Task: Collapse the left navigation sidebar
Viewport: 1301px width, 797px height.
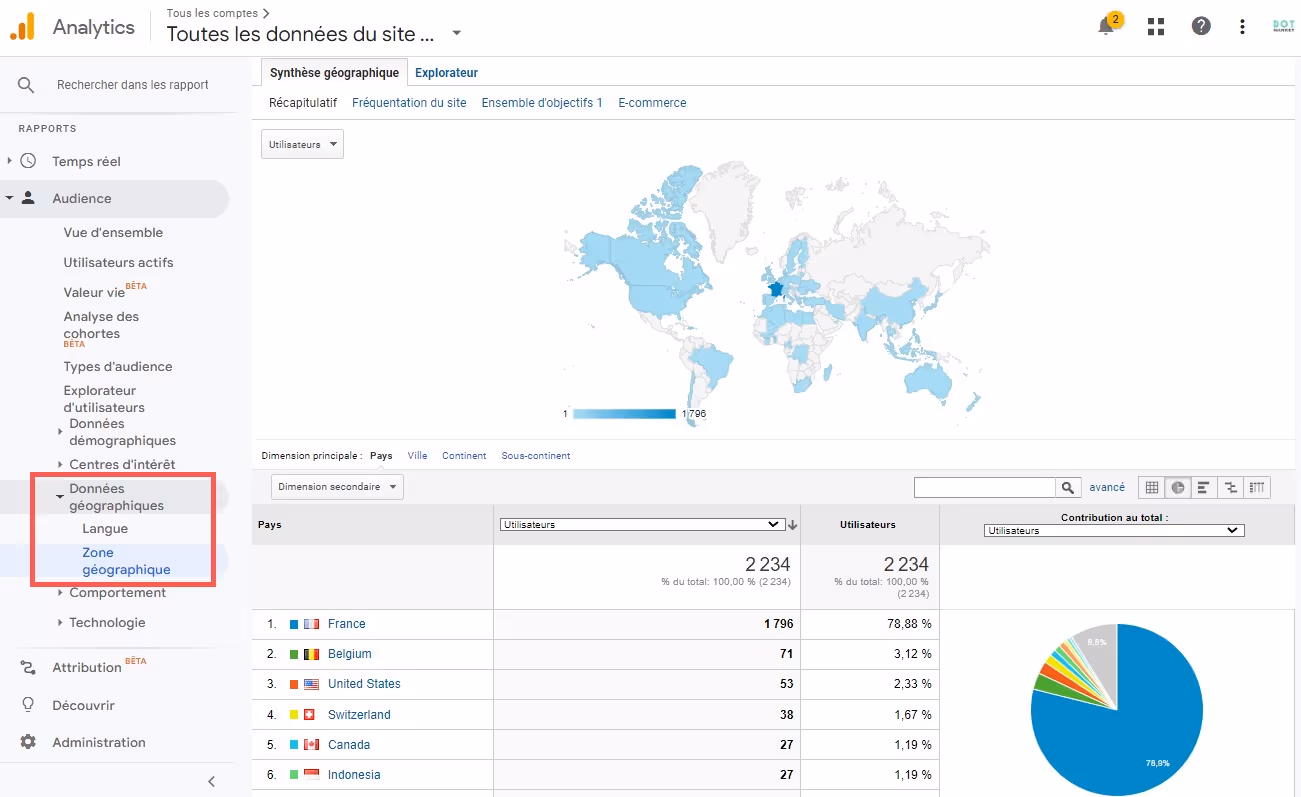Action: pyautogui.click(x=211, y=781)
